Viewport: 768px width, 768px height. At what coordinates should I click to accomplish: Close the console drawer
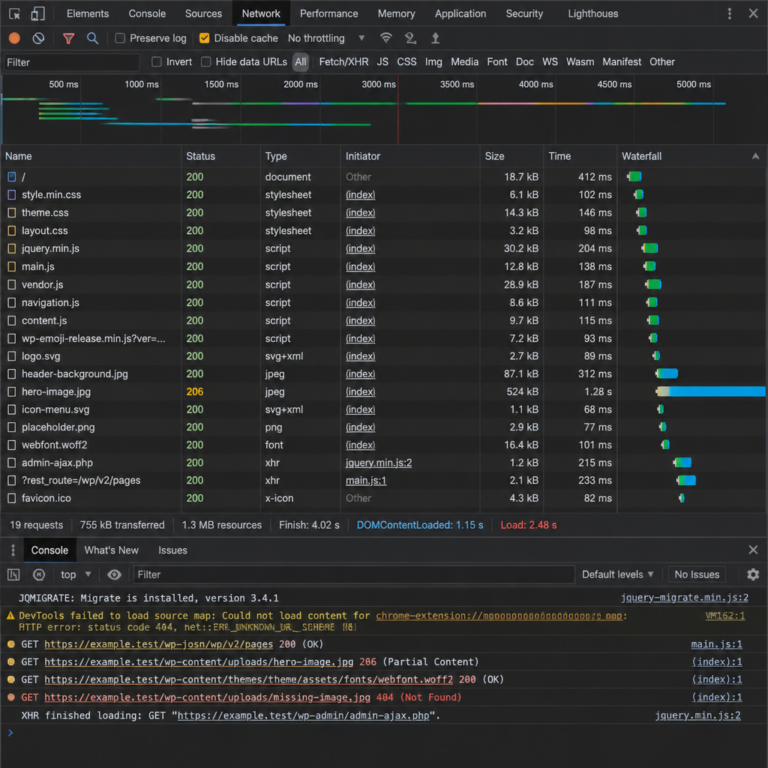point(753,550)
